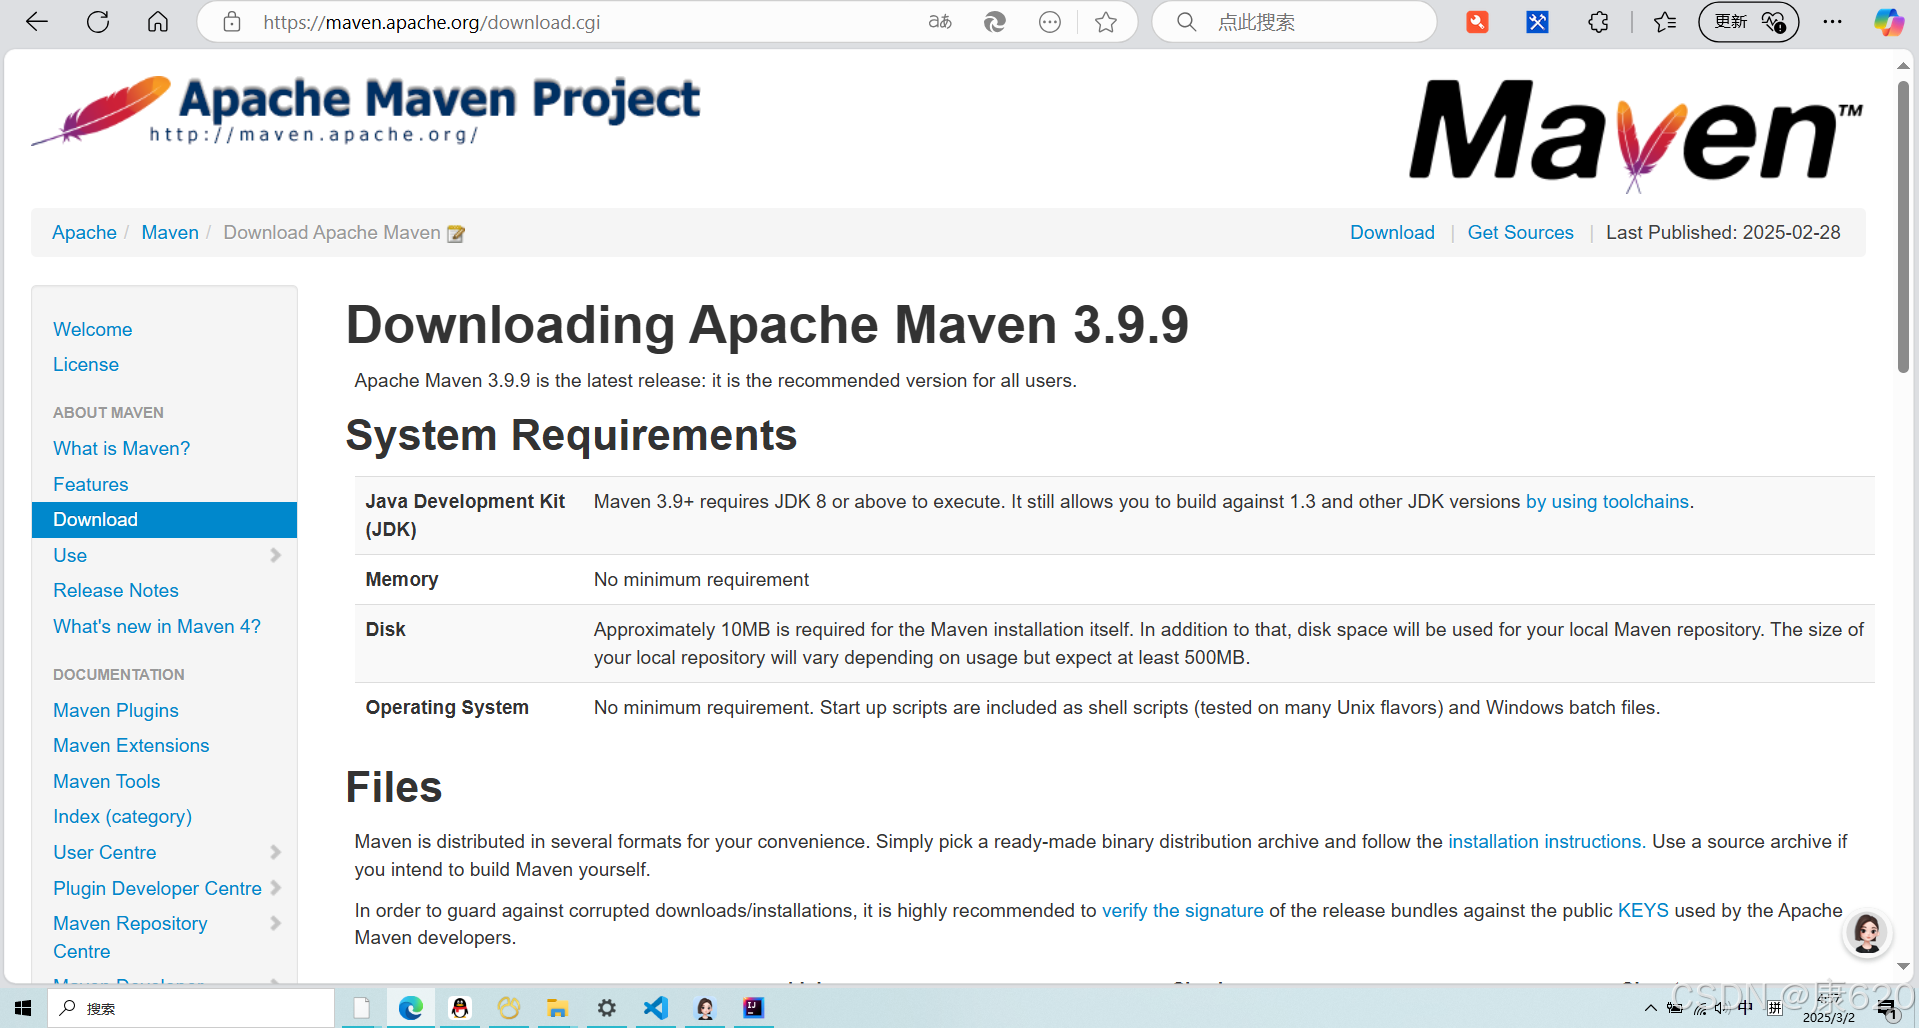Expand the Plugin Developer Centre chevron
This screenshot has height=1029, width=1920.
coord(276,888)
